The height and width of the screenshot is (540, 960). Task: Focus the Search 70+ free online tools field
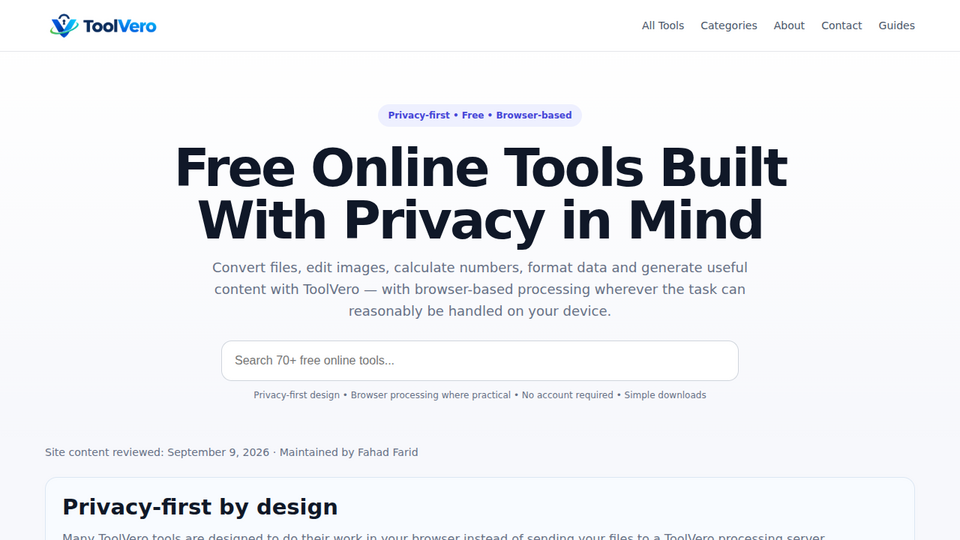tap(480, 361)
